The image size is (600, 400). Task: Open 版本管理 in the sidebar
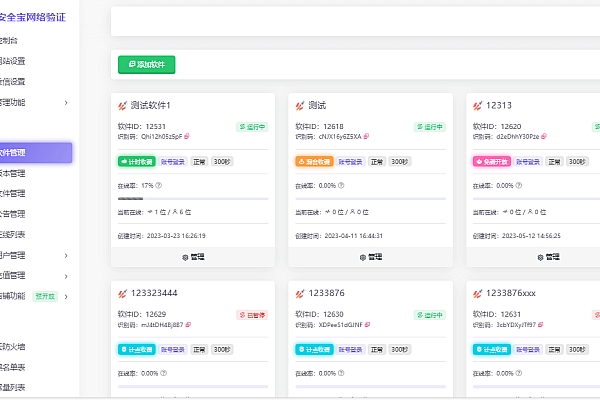[x=12, y=173]
